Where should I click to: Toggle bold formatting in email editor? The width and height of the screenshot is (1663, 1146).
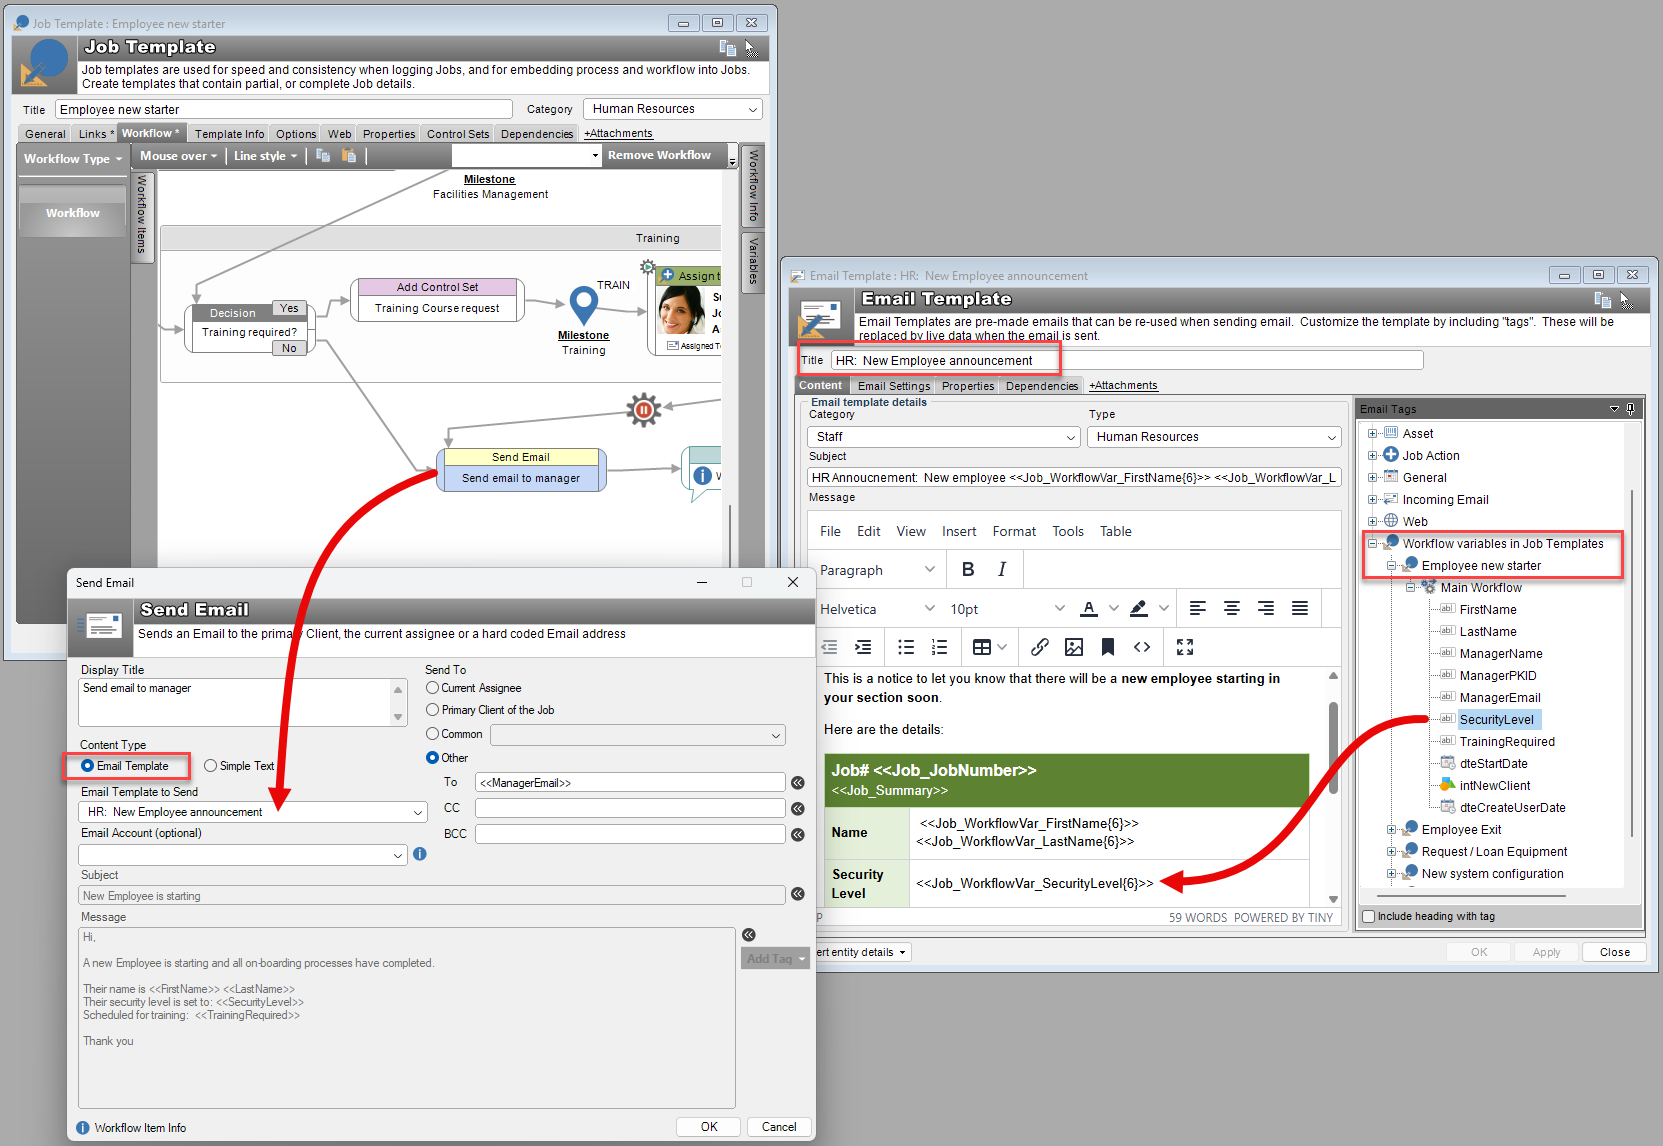[x=966, y=568]
